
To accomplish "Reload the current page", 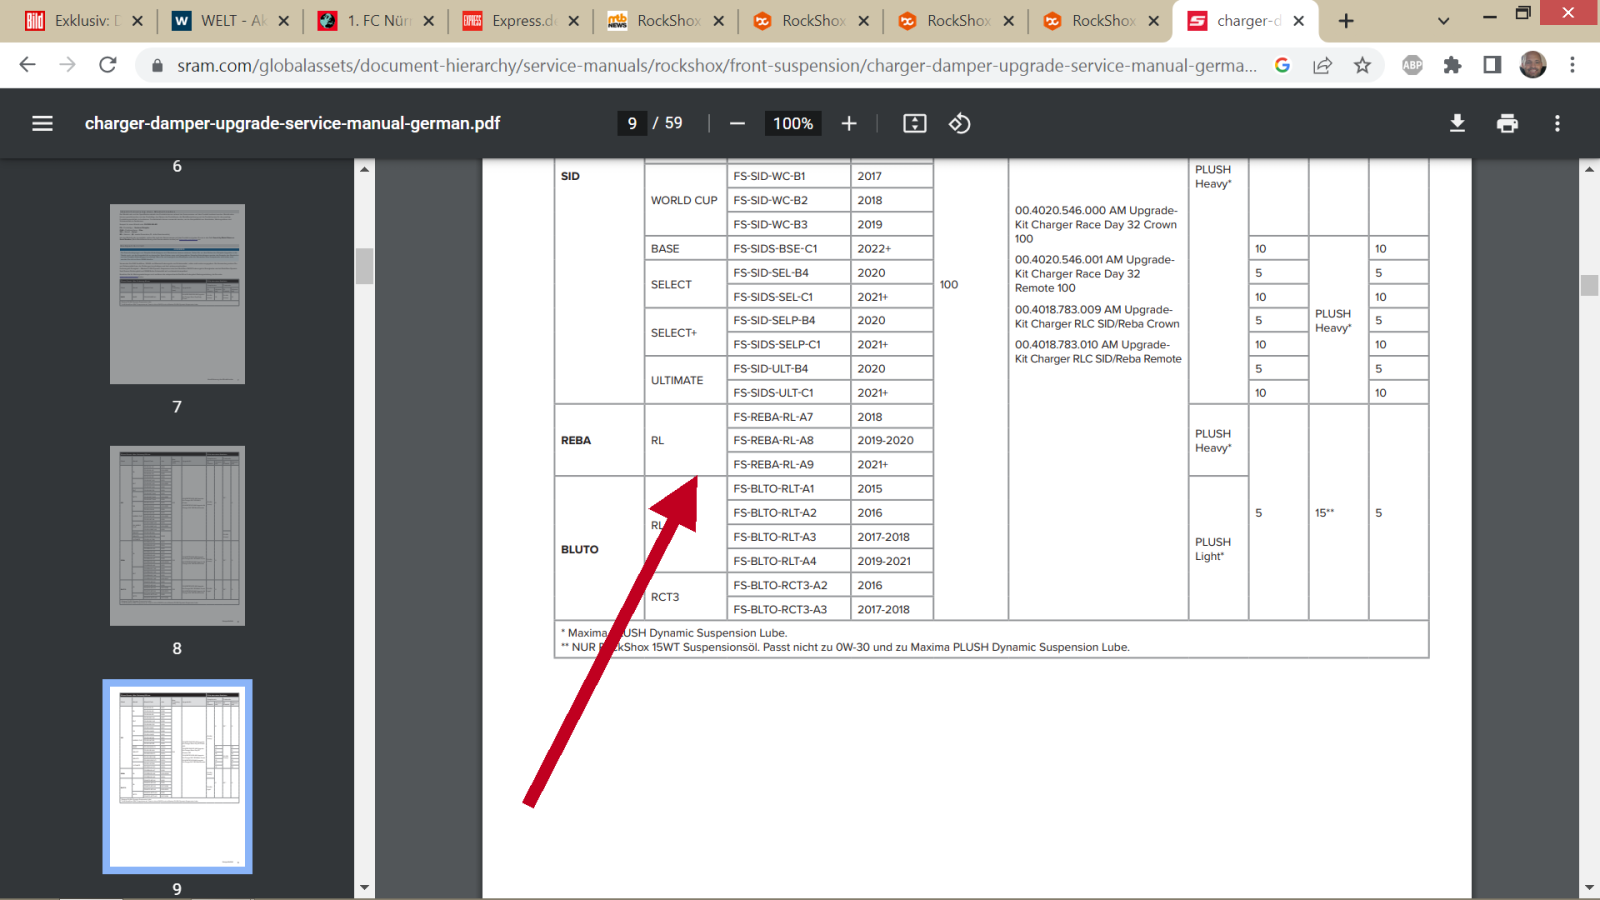I will (108, 65).
